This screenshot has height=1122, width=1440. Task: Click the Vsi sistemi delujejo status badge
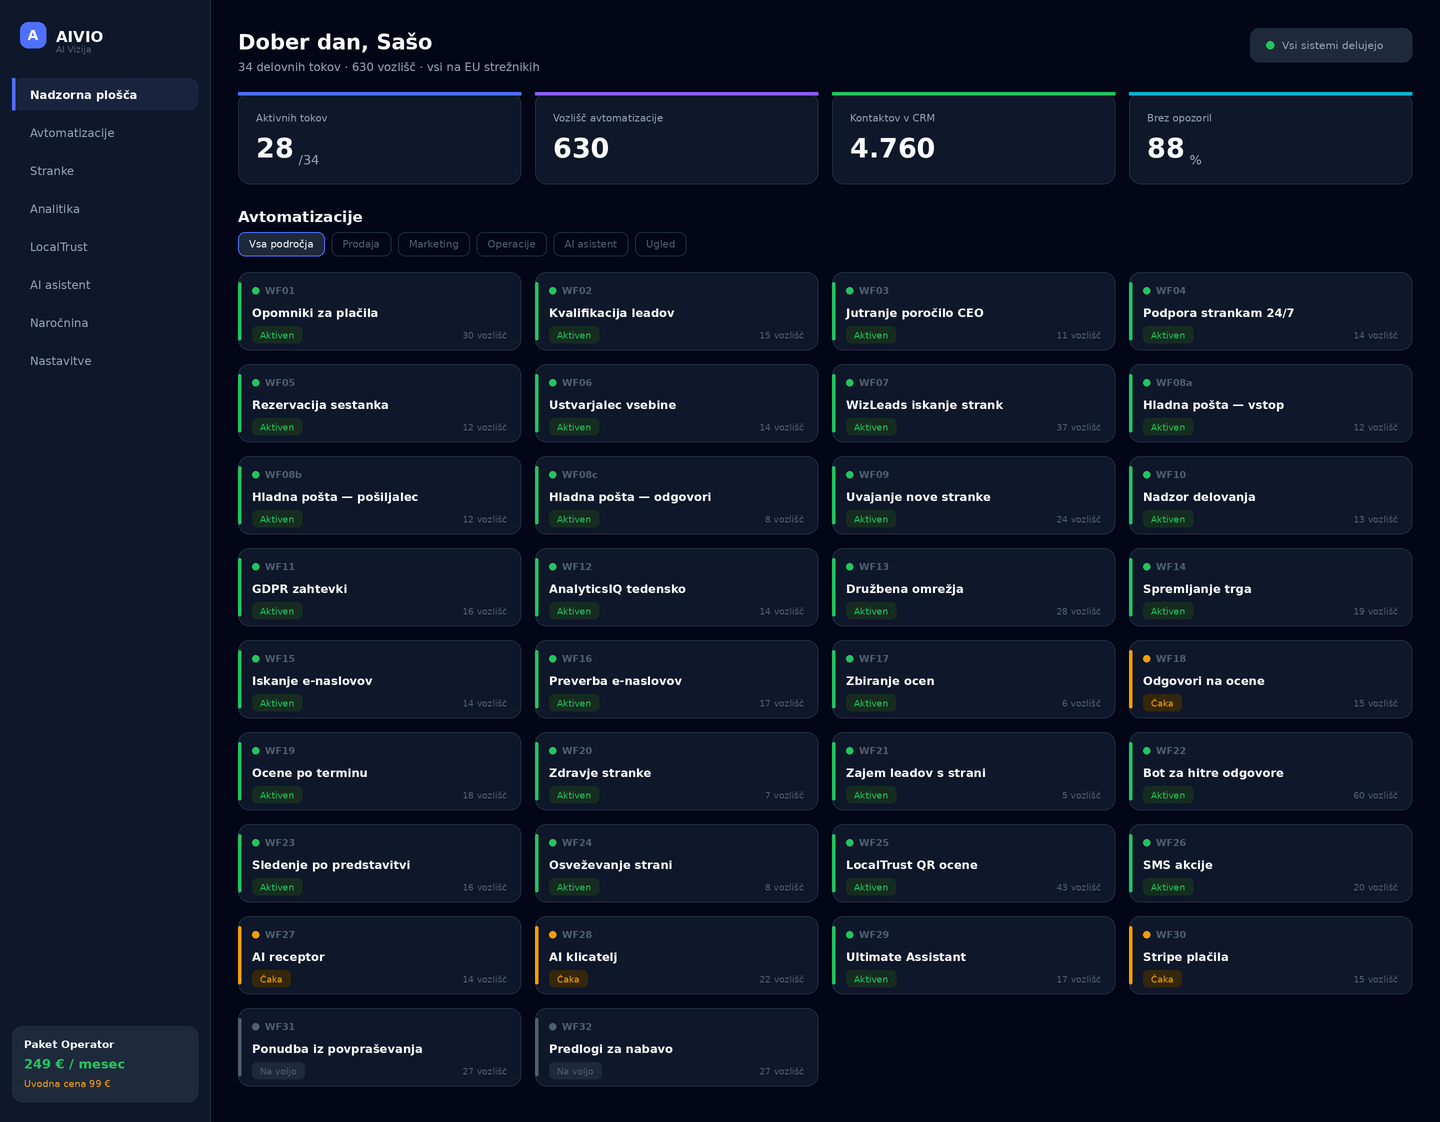(1331, 45)
